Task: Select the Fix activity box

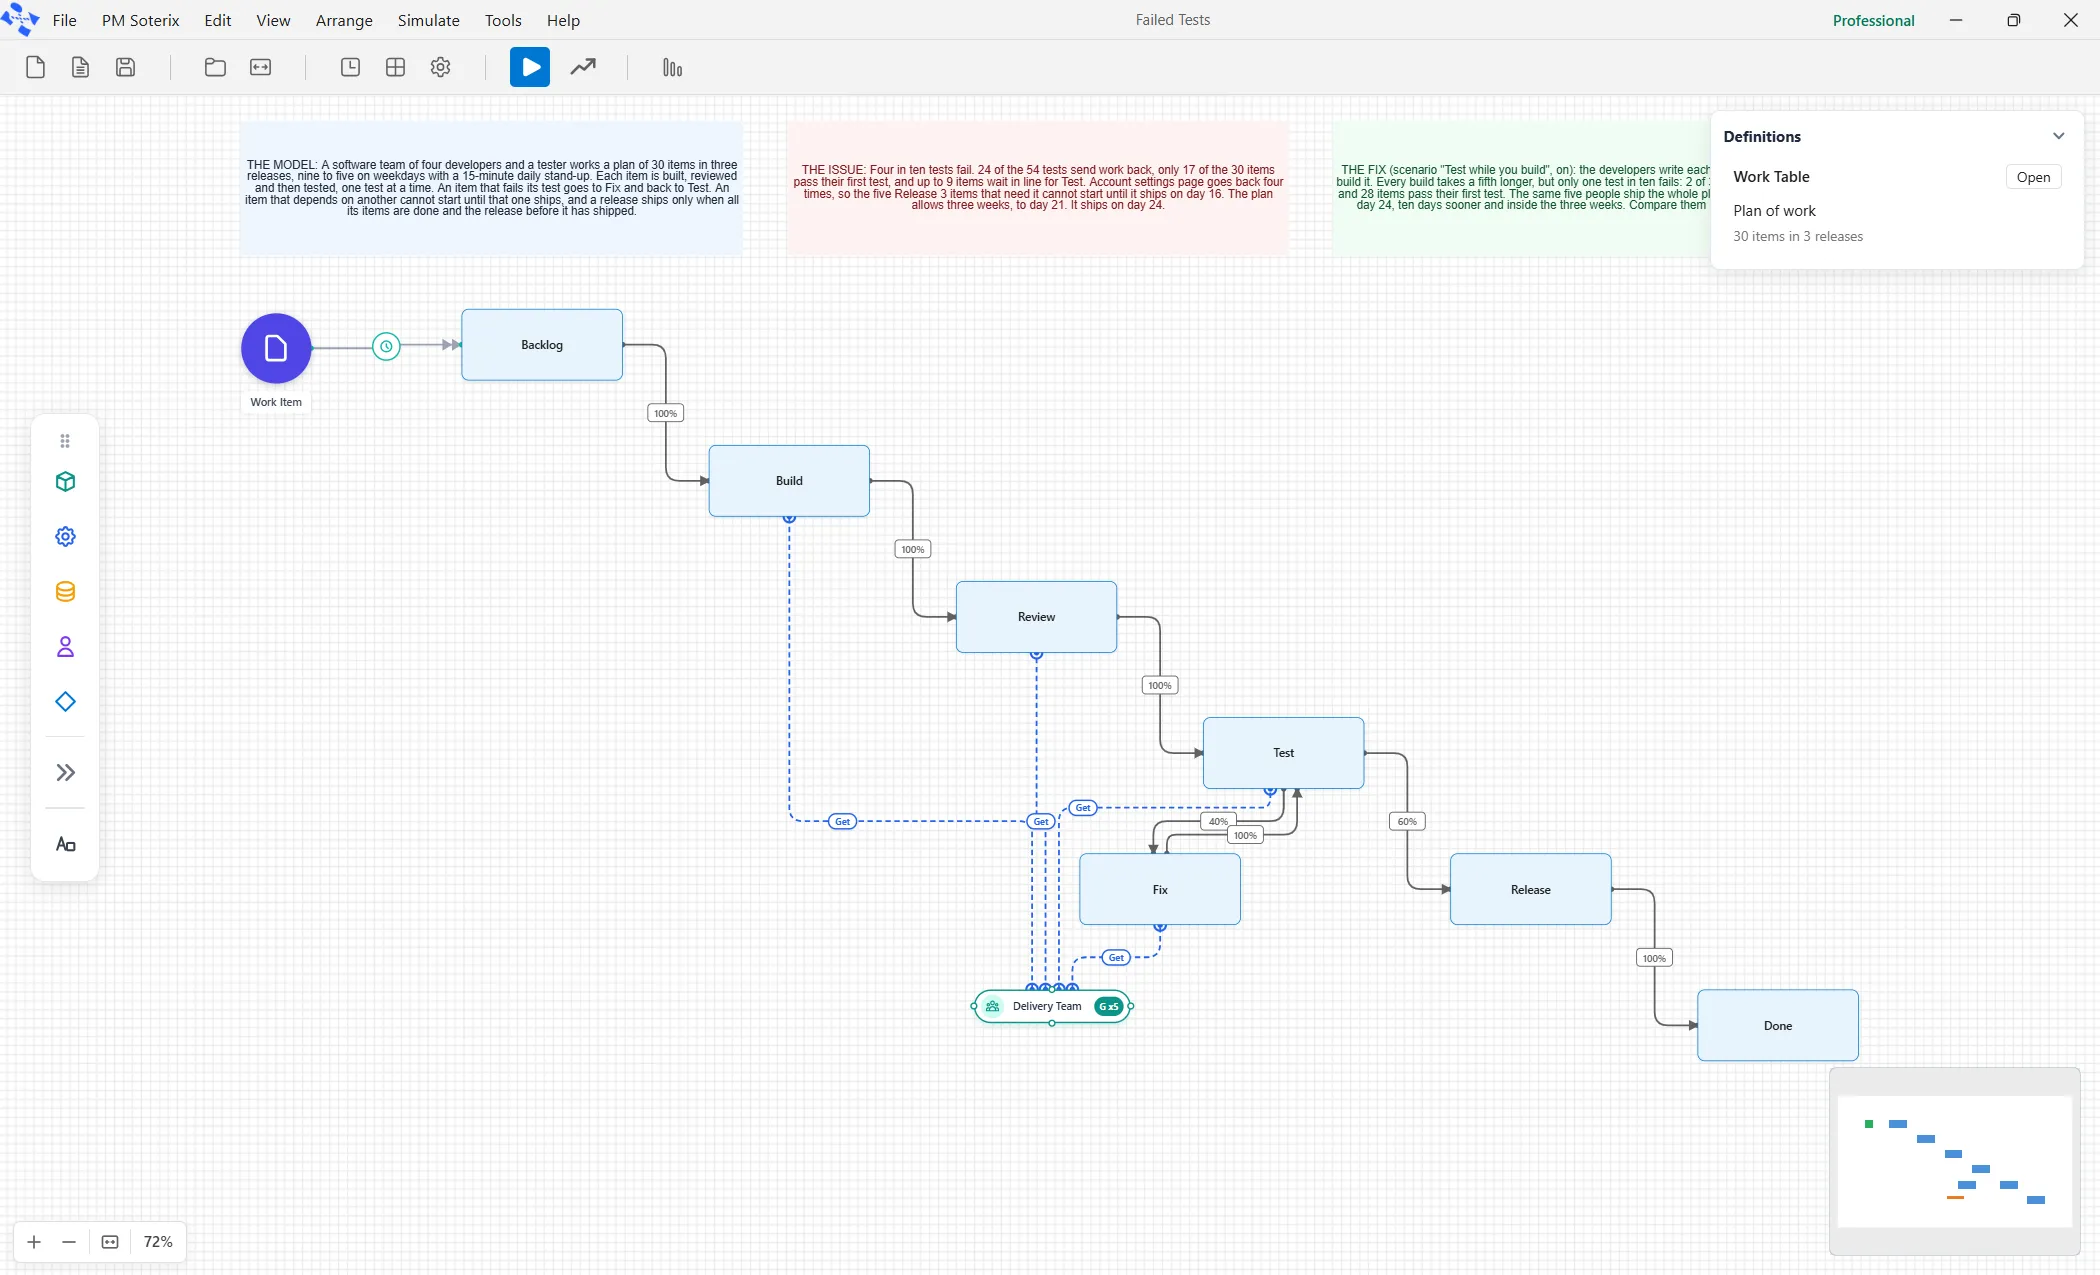Action: [x=1160, y=889]
